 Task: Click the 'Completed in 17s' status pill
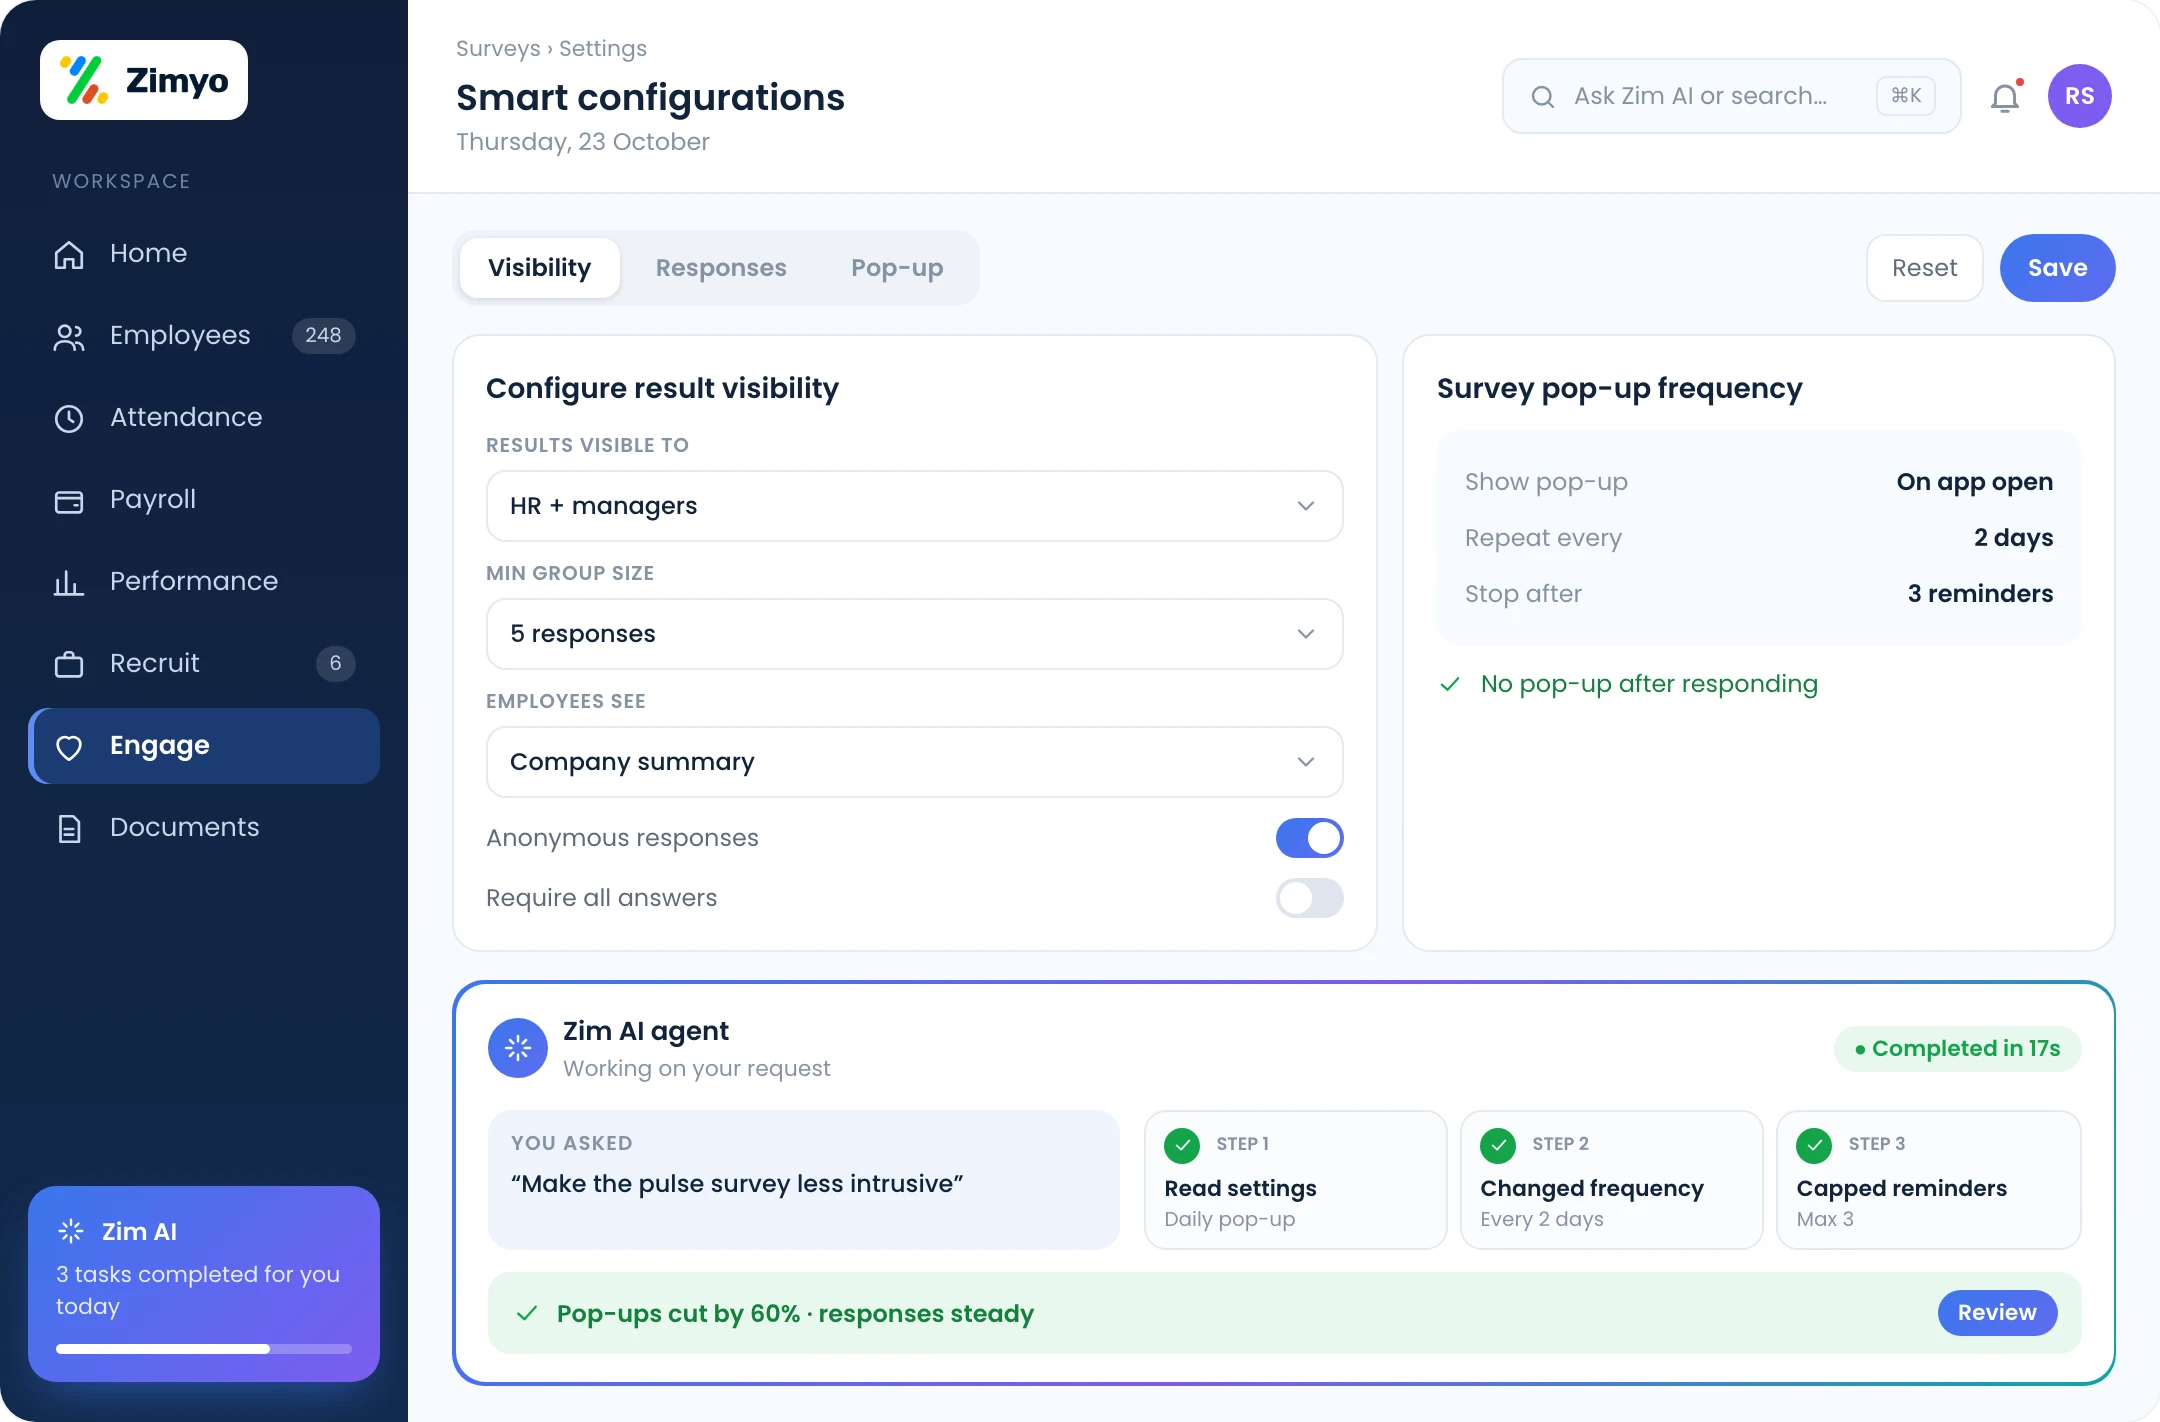point(1957,1049)
